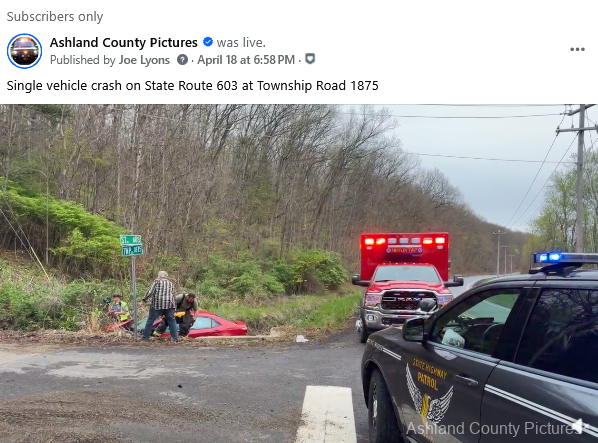
Task: Click the shield audience icon after the timestamp
Action: point(310,59)
